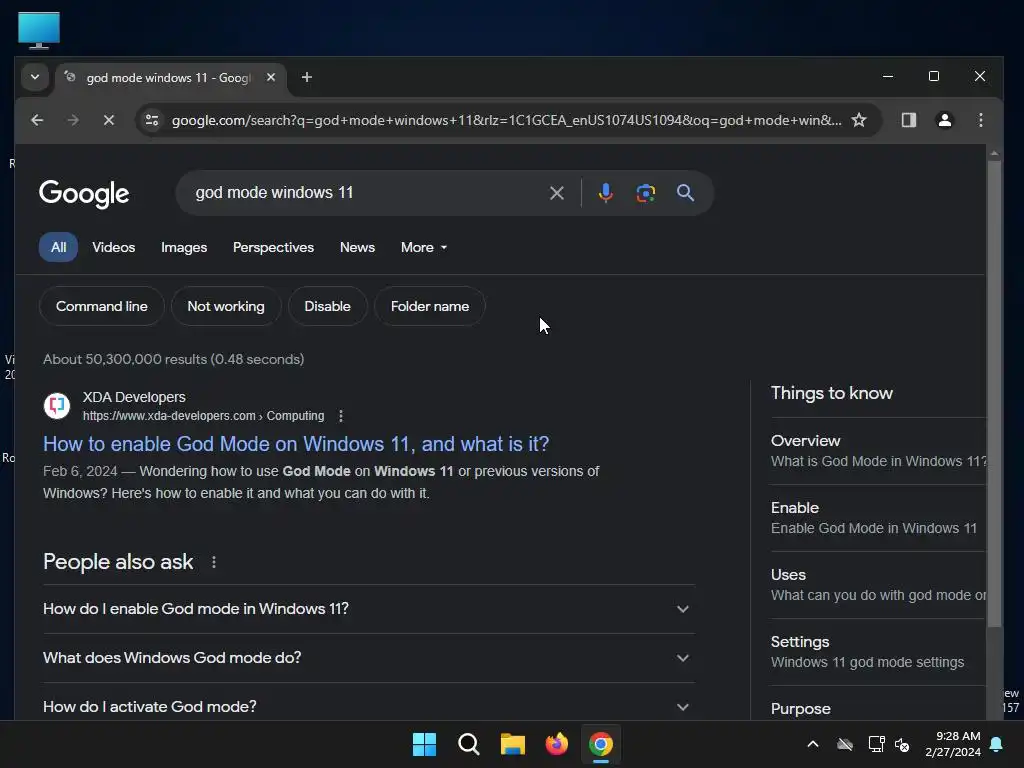Screen dimensions: 1024x768
Task: Click the URL address bar
Action: 506,120
